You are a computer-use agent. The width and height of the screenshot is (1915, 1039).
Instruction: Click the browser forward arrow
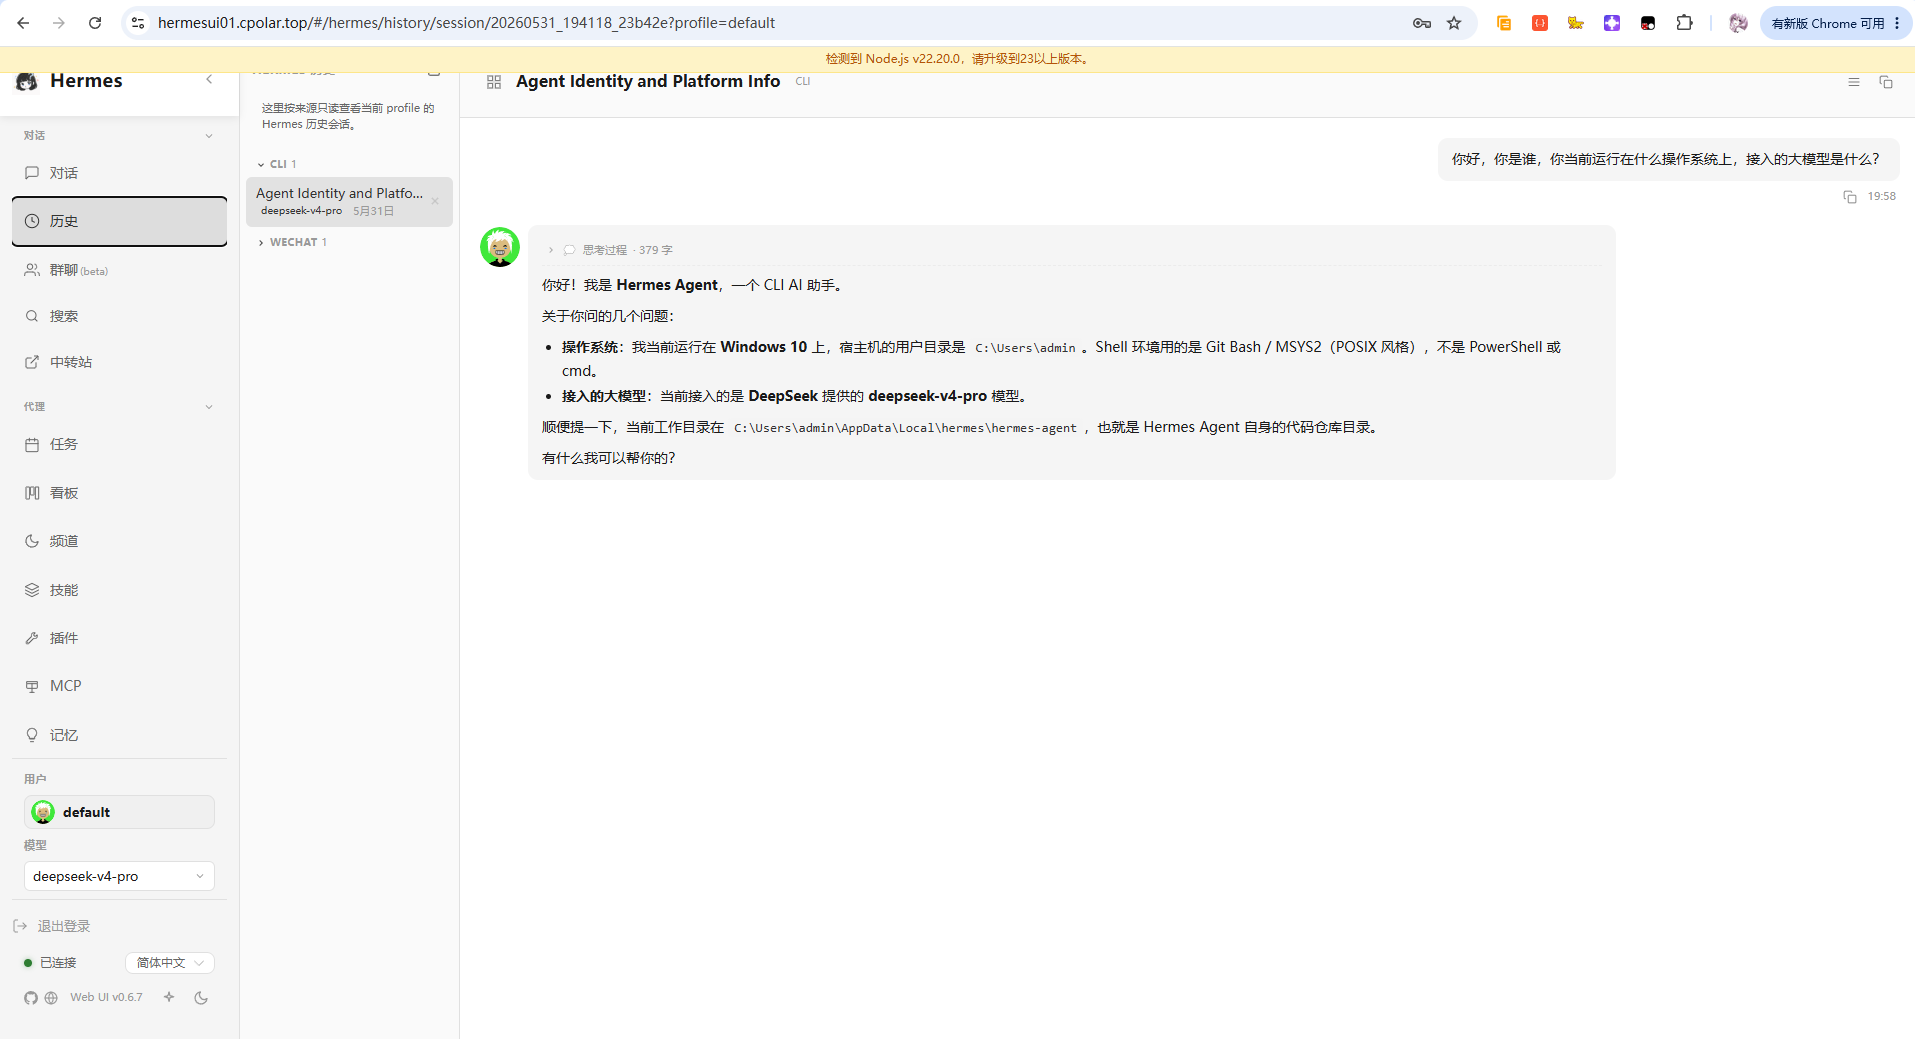(59, 23)
